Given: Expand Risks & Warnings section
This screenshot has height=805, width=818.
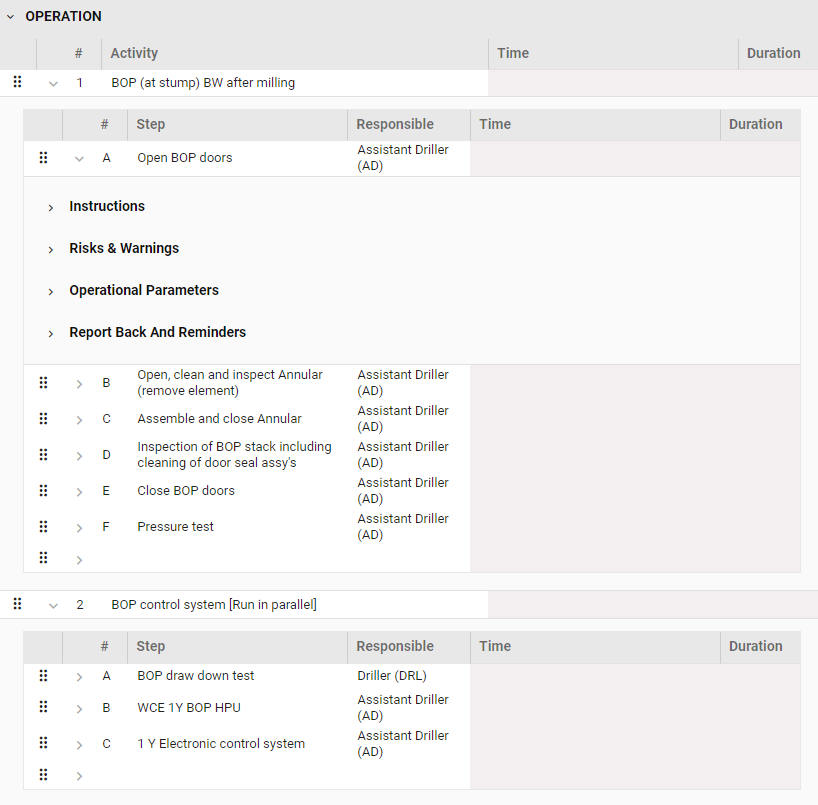Looking at the screenshot, I should [x=51, y=249].
